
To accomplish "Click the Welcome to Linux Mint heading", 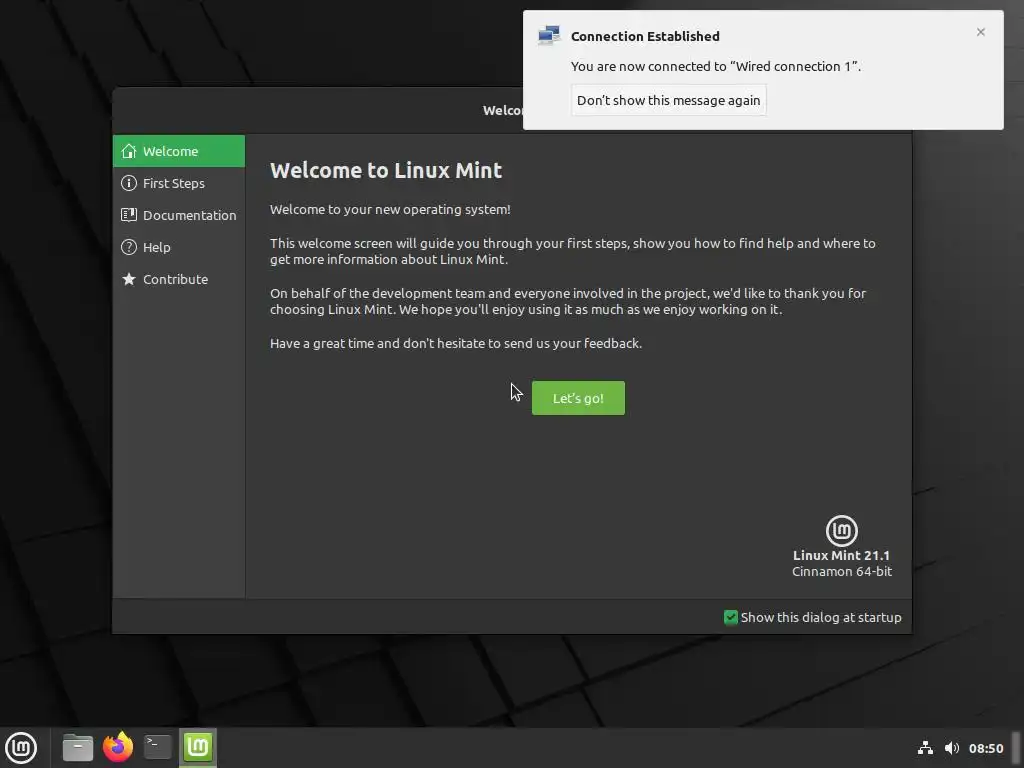I will [386, 170].
